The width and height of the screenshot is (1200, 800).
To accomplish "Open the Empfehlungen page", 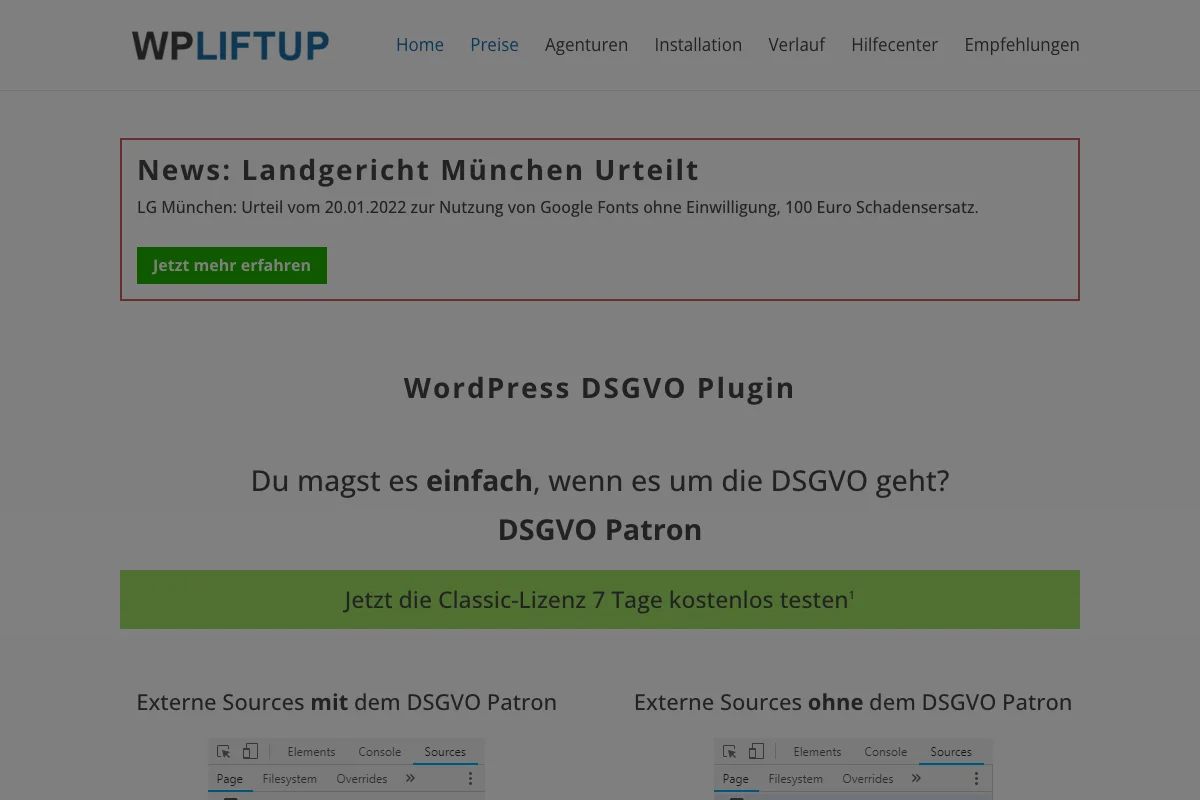I will (x=1022, y=45).
